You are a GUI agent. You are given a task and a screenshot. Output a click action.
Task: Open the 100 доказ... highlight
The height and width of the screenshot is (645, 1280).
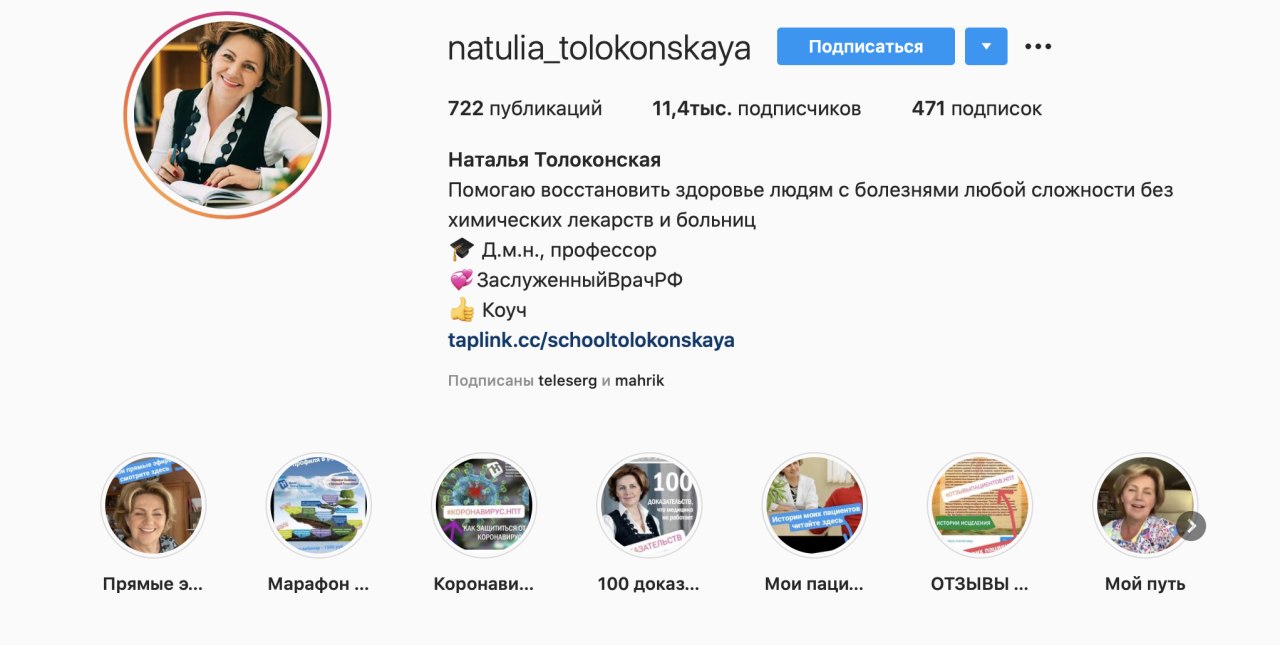pos(649,505)
